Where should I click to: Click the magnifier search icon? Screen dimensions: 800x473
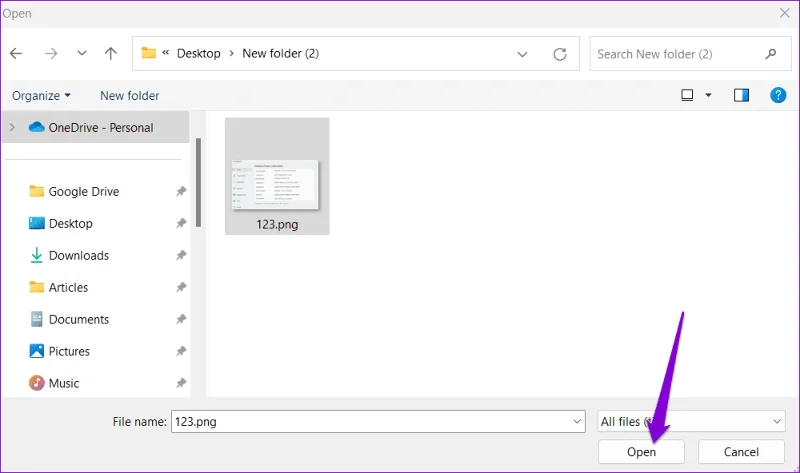(770, 54)
